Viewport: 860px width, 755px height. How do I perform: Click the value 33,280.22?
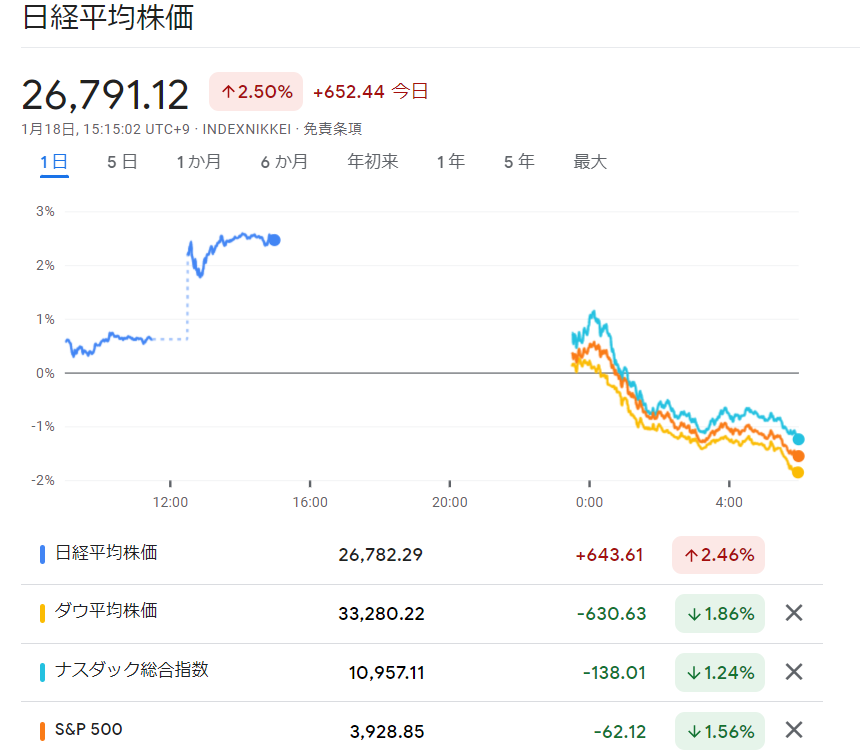point(381,614)
